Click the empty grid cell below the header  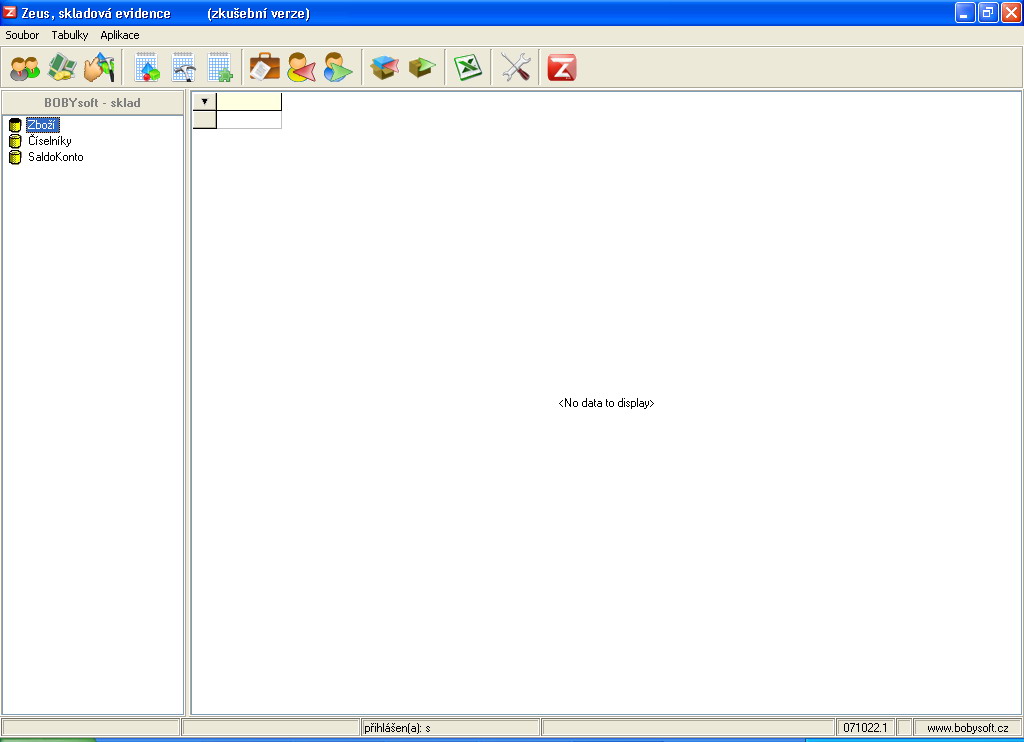[x=249, y=120]
